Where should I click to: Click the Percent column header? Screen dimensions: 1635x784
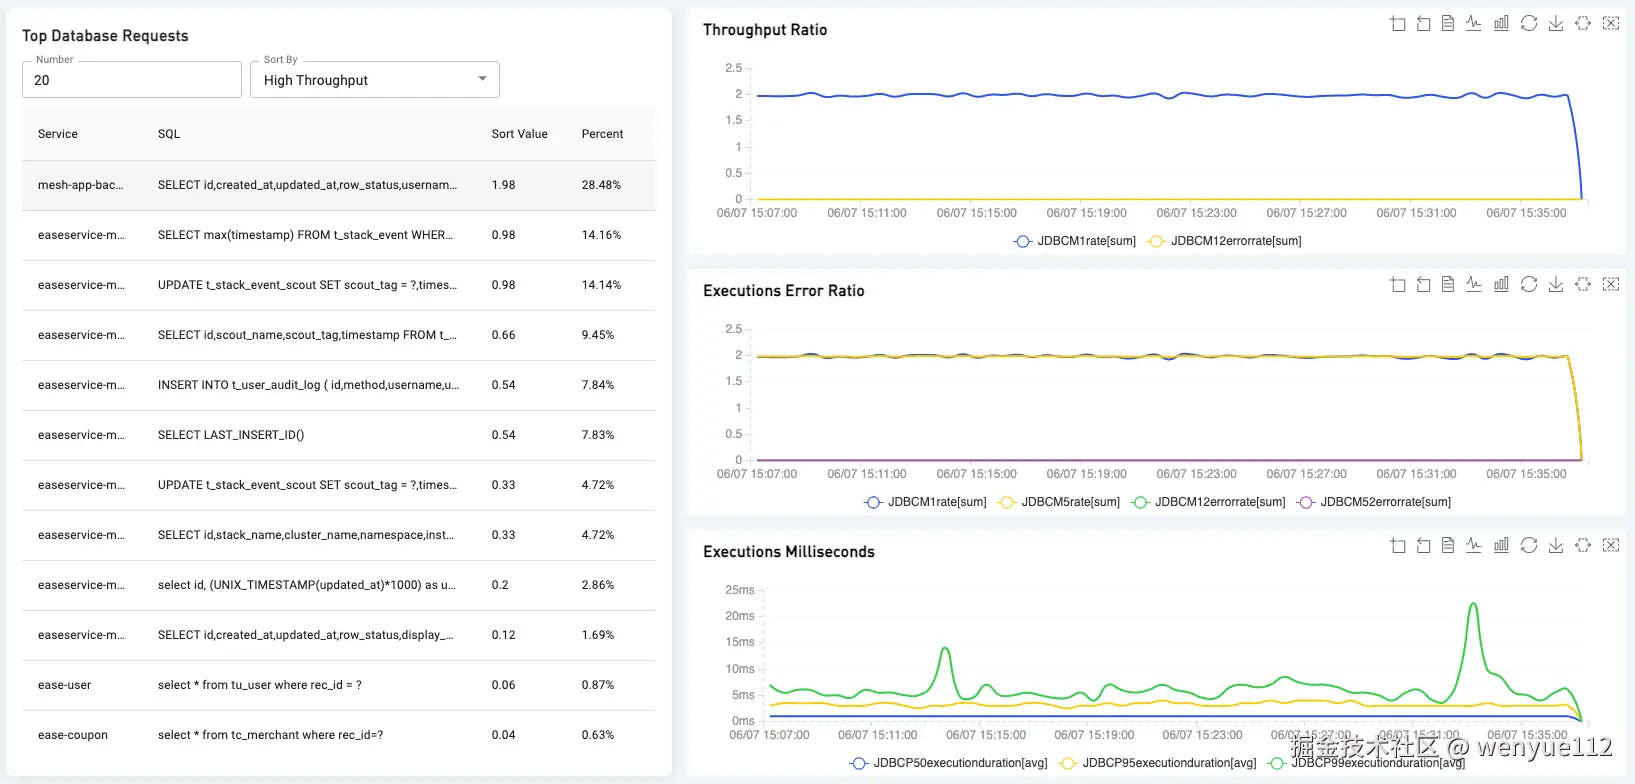click(x=602, y=134)
